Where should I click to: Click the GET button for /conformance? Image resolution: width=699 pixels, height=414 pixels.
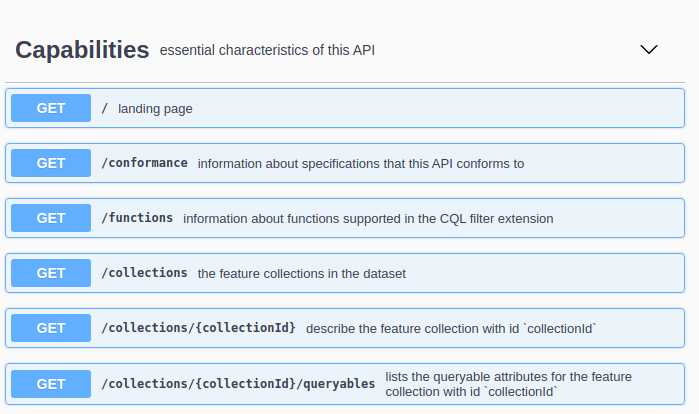pyautogui.click(x=51, y=163)
